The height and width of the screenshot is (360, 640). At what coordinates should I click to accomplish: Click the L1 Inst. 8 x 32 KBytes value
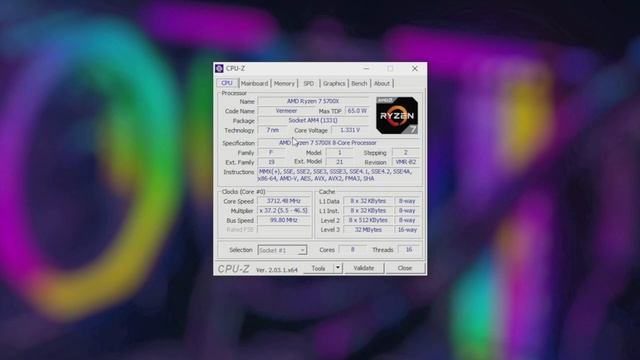pyautogui.click(x=368, y=211)
